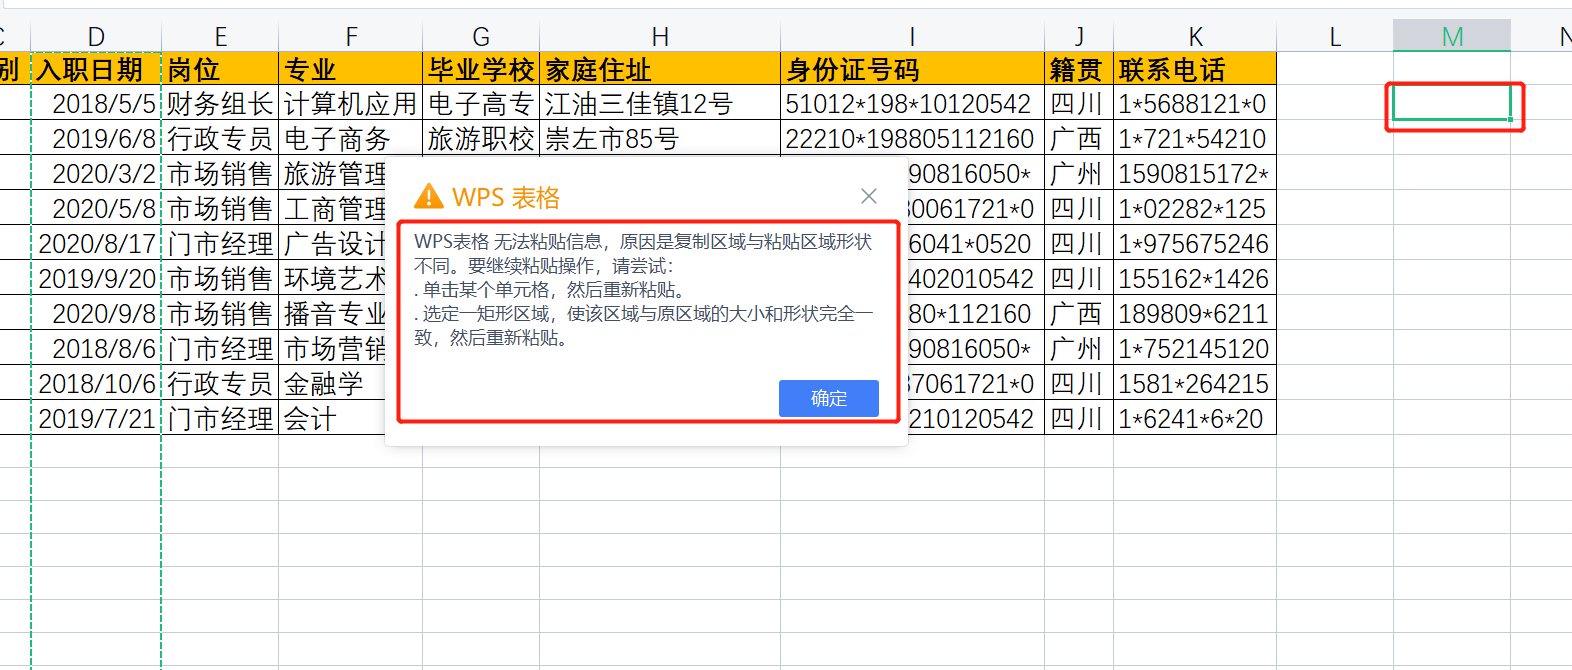
Task: Click the warning triangle icon in the dialog
Action: tap(429, 196)
